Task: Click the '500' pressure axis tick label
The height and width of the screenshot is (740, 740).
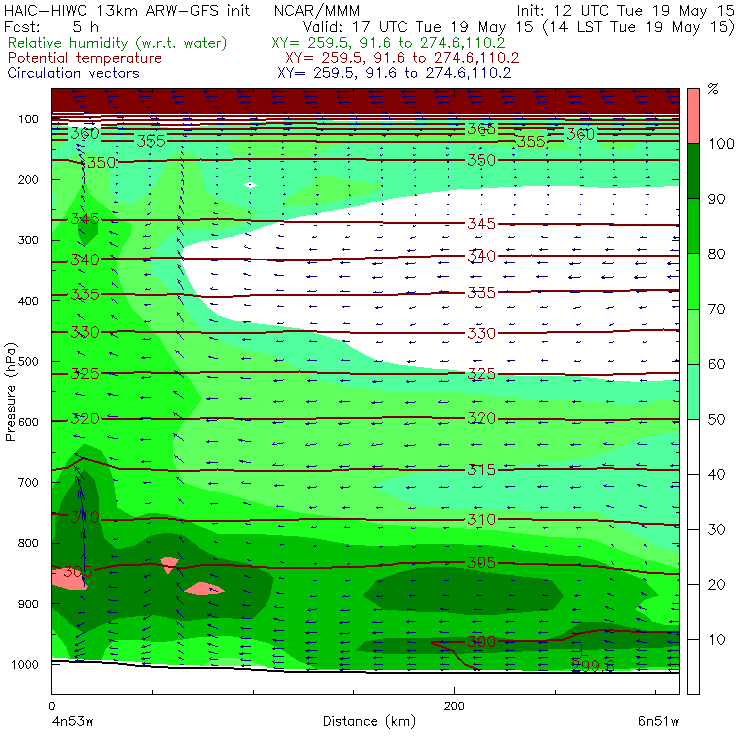Action: click(x=28, y=361)
